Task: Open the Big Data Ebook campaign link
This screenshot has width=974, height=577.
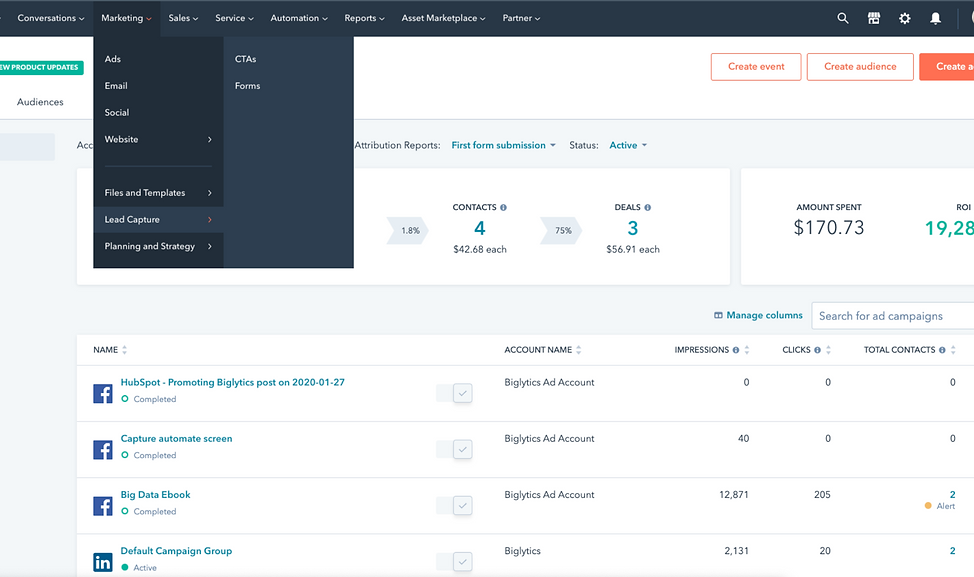Action: click(x=155, y=494)
